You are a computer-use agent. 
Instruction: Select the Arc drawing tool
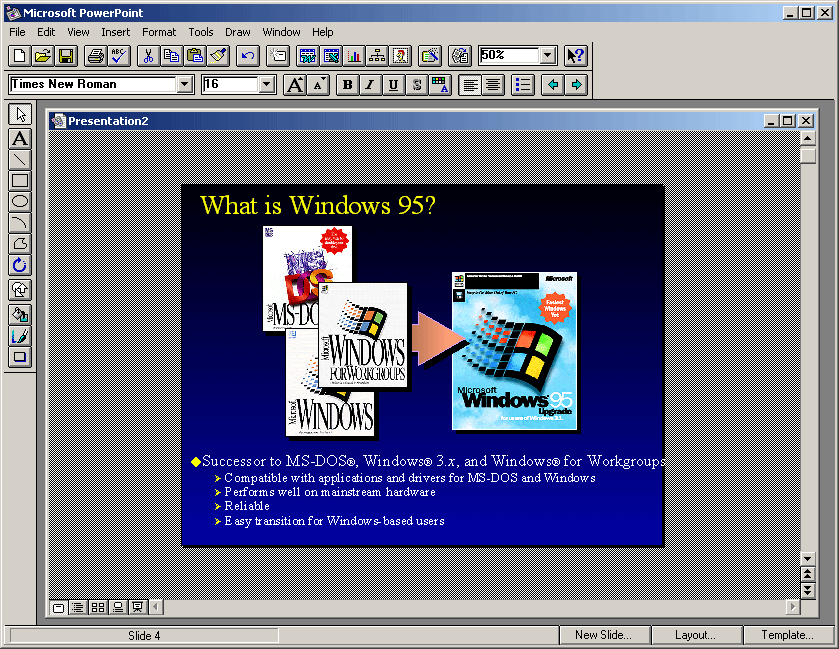click(20, 223)
